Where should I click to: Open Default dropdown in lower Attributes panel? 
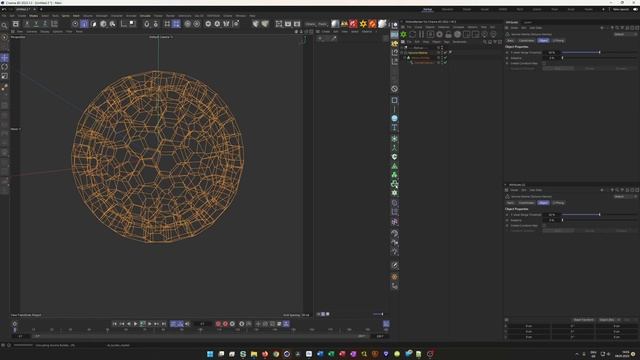click(625, 196)
